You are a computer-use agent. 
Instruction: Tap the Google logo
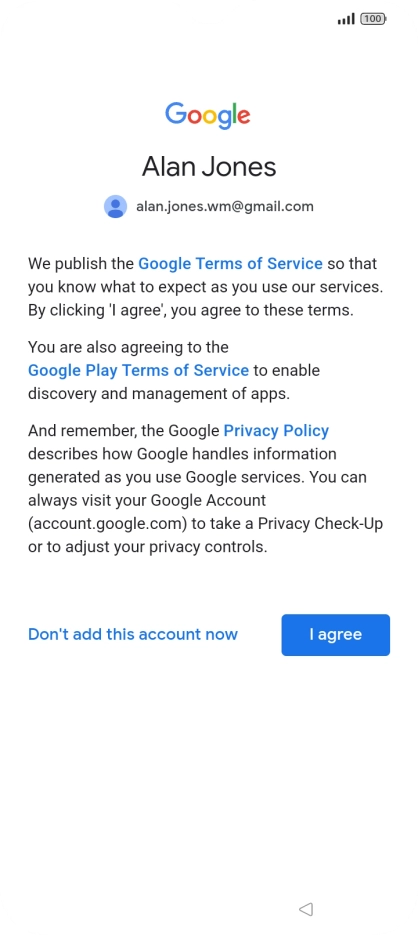pyautogui.click(x=208, y=114)
